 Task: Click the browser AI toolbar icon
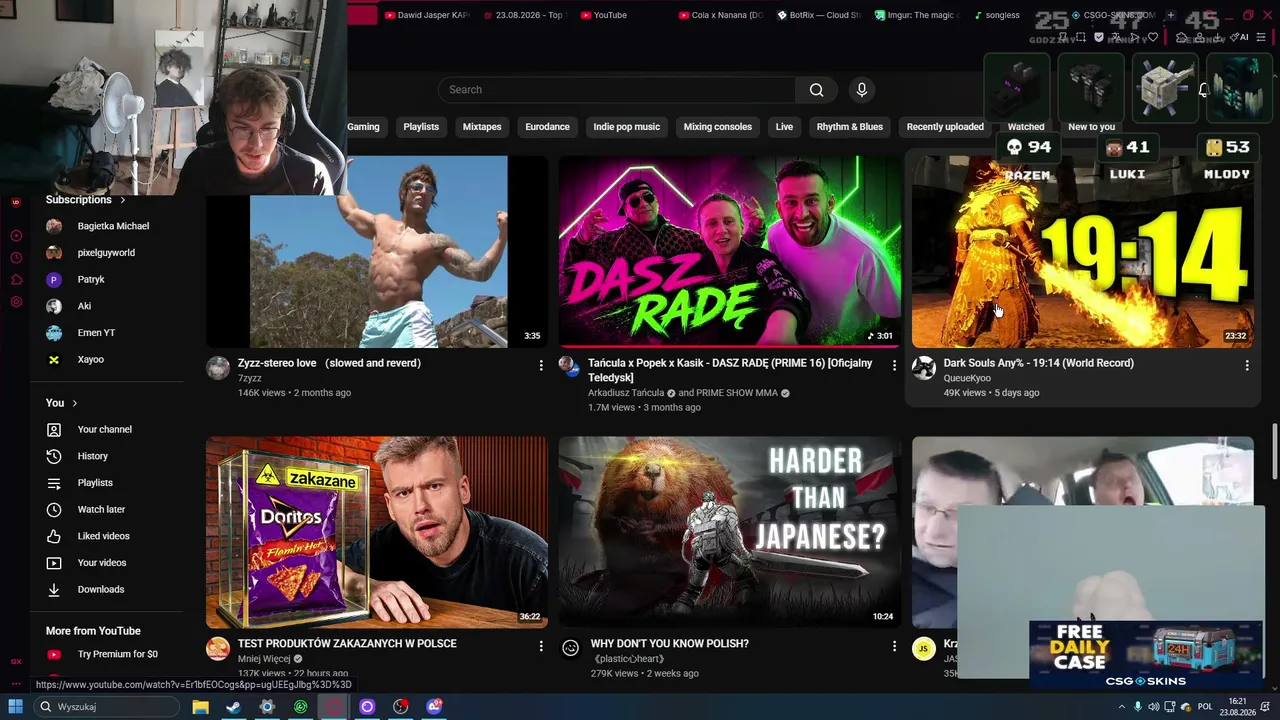coord(1241,37)
